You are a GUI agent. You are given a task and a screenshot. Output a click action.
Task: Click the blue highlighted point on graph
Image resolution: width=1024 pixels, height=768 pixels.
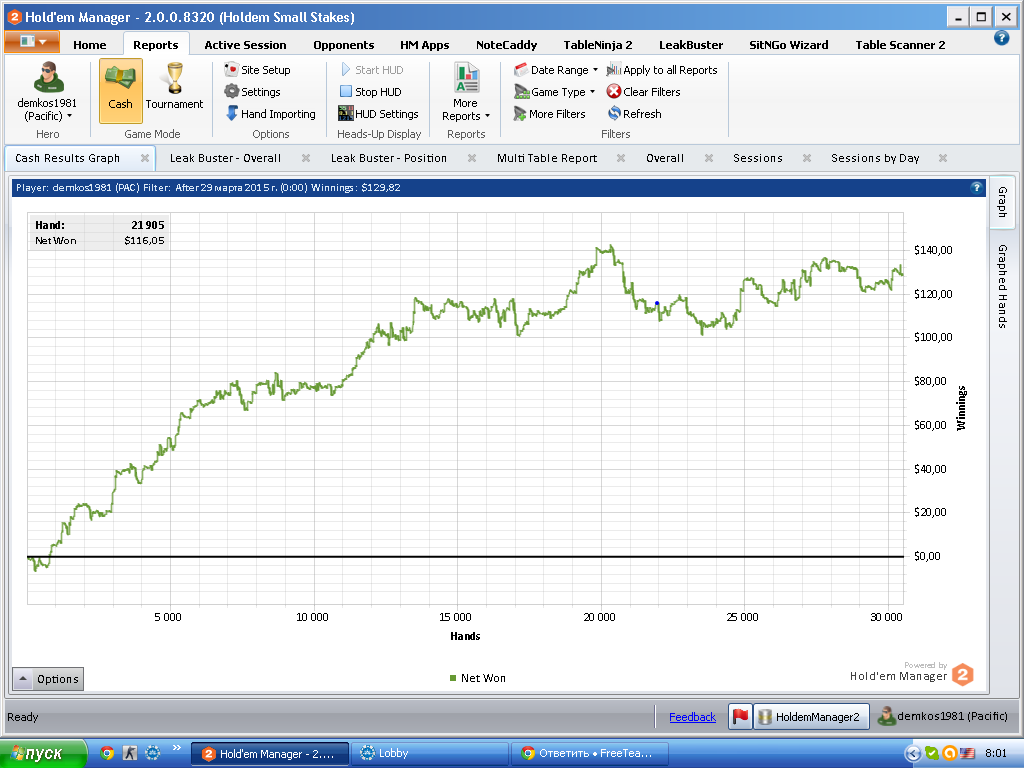(x=657, y=303)
